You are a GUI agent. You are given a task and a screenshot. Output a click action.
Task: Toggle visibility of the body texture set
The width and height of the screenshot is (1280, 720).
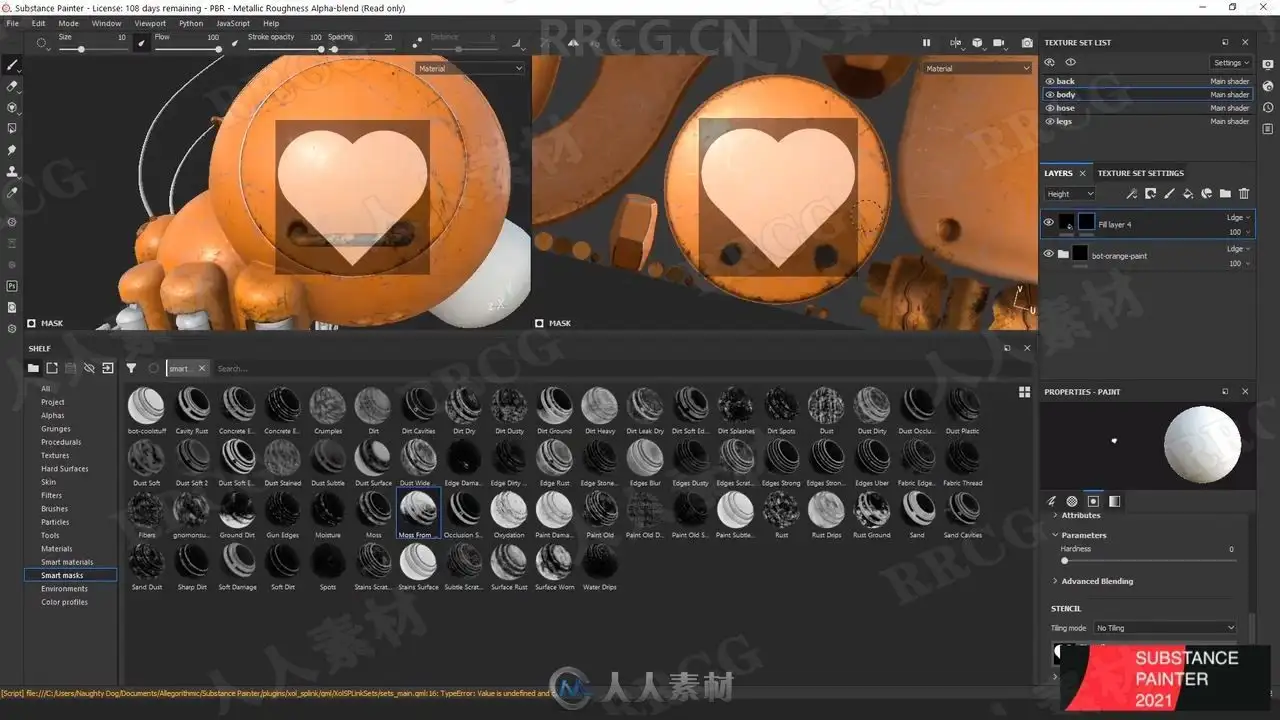click(x=1050, y=94)
